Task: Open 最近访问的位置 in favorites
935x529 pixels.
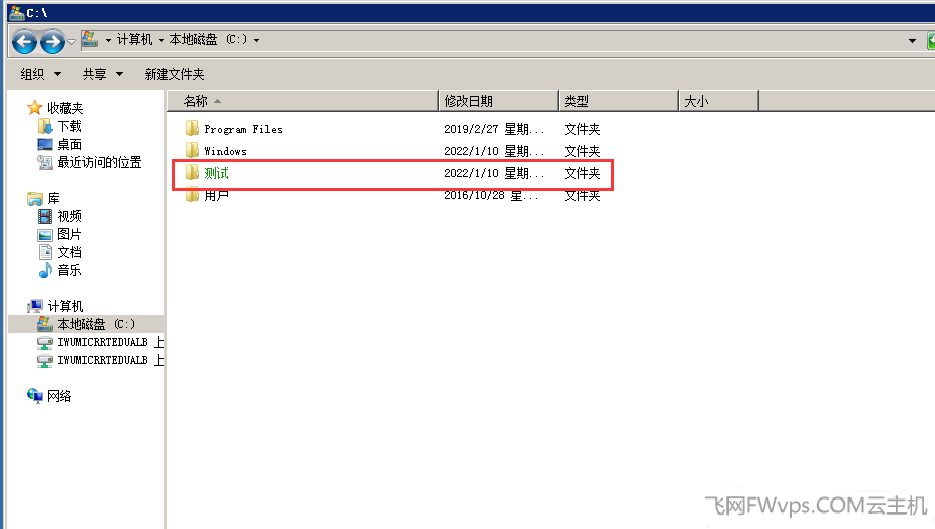Action: click(99, 162)
